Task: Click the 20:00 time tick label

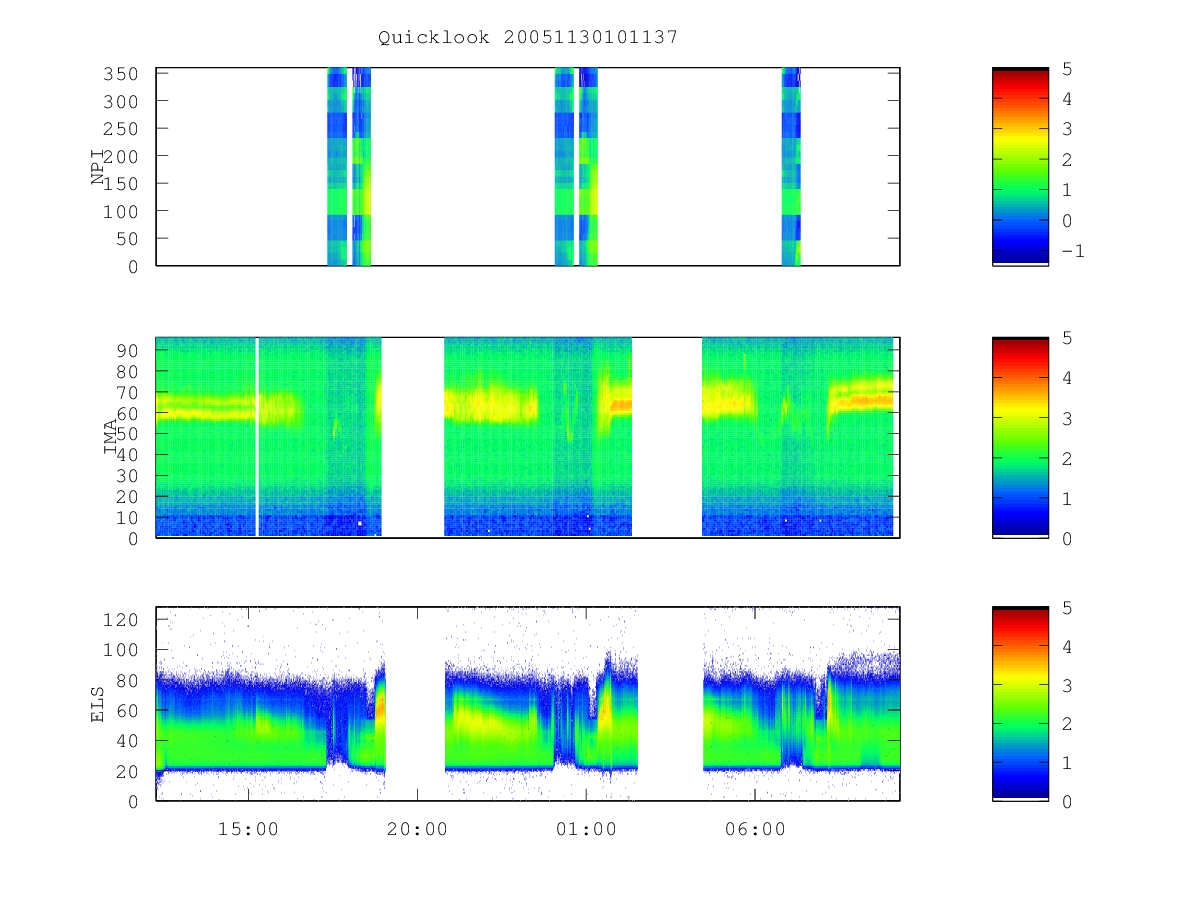Action: (x=417, y=829)
